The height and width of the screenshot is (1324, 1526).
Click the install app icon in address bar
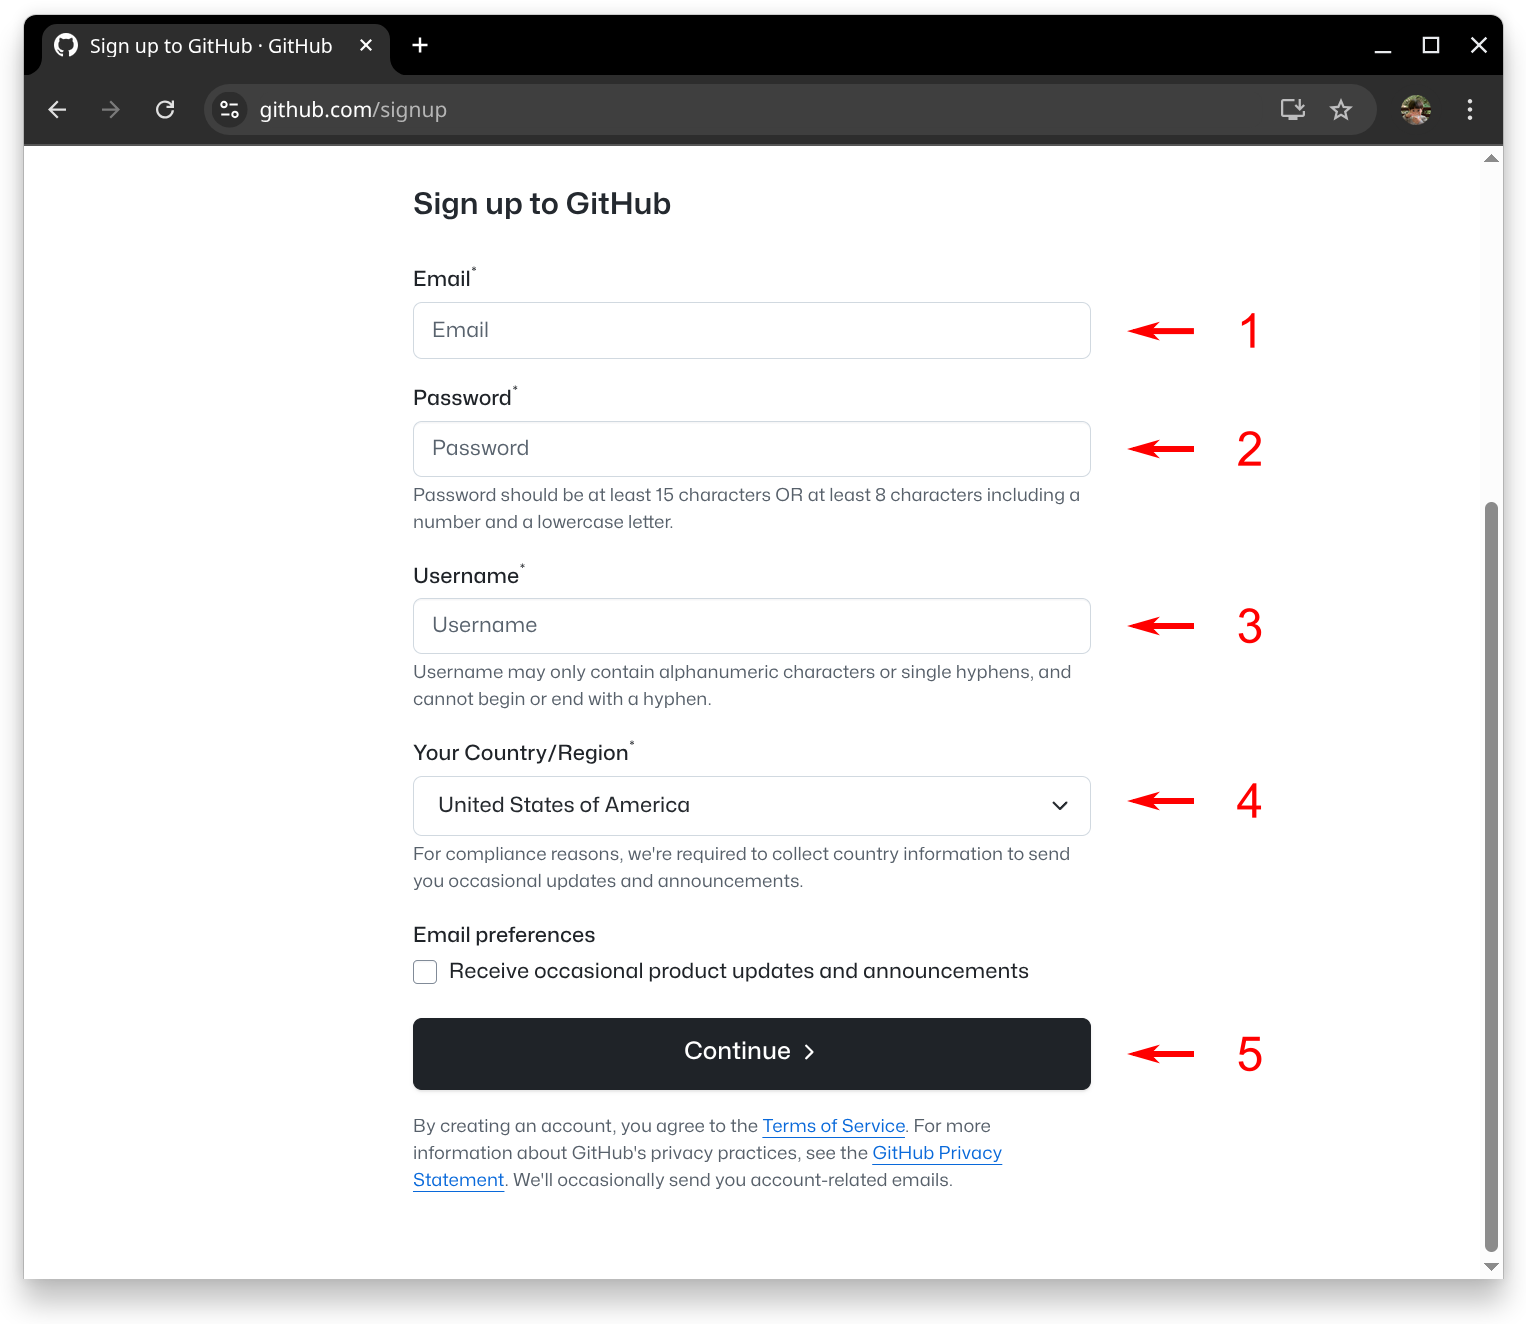(1293, 110)
